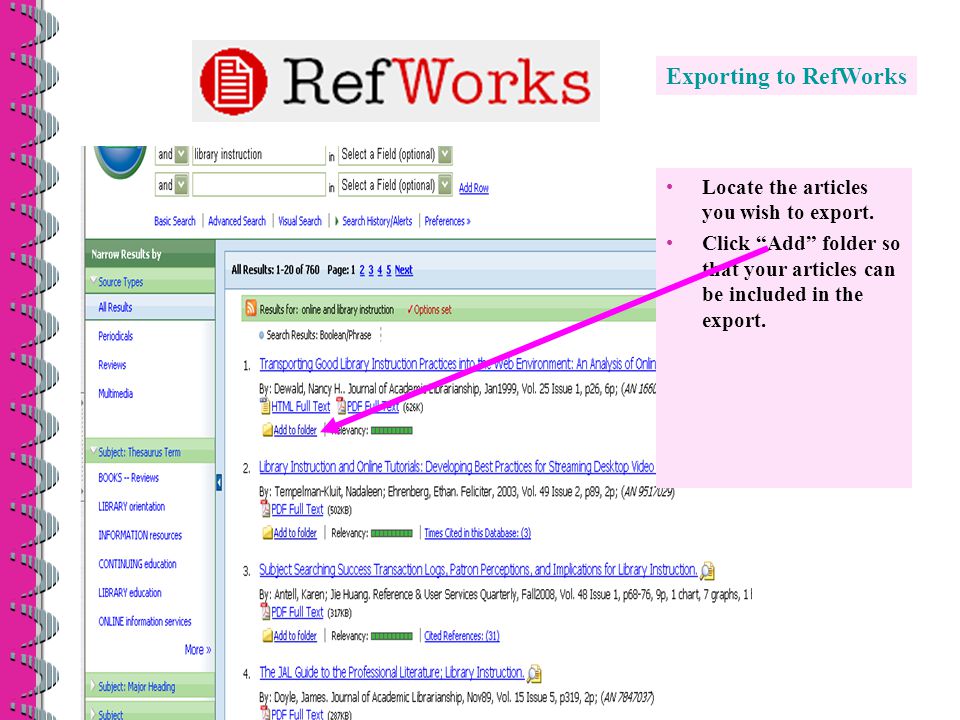Click the PDF icon in result 1
This screenshot has height=720, width=960.
pyautogui.click(x=340, y=405)
